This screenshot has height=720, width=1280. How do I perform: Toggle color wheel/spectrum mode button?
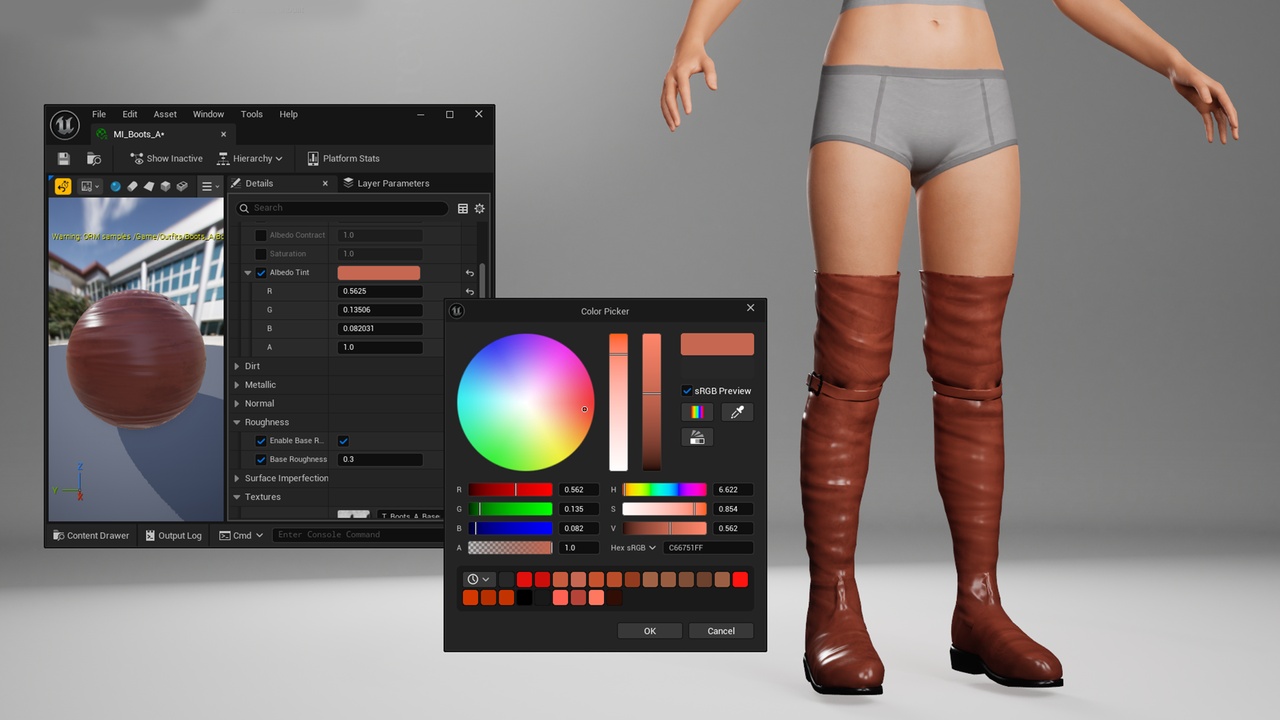pos(697,412)
